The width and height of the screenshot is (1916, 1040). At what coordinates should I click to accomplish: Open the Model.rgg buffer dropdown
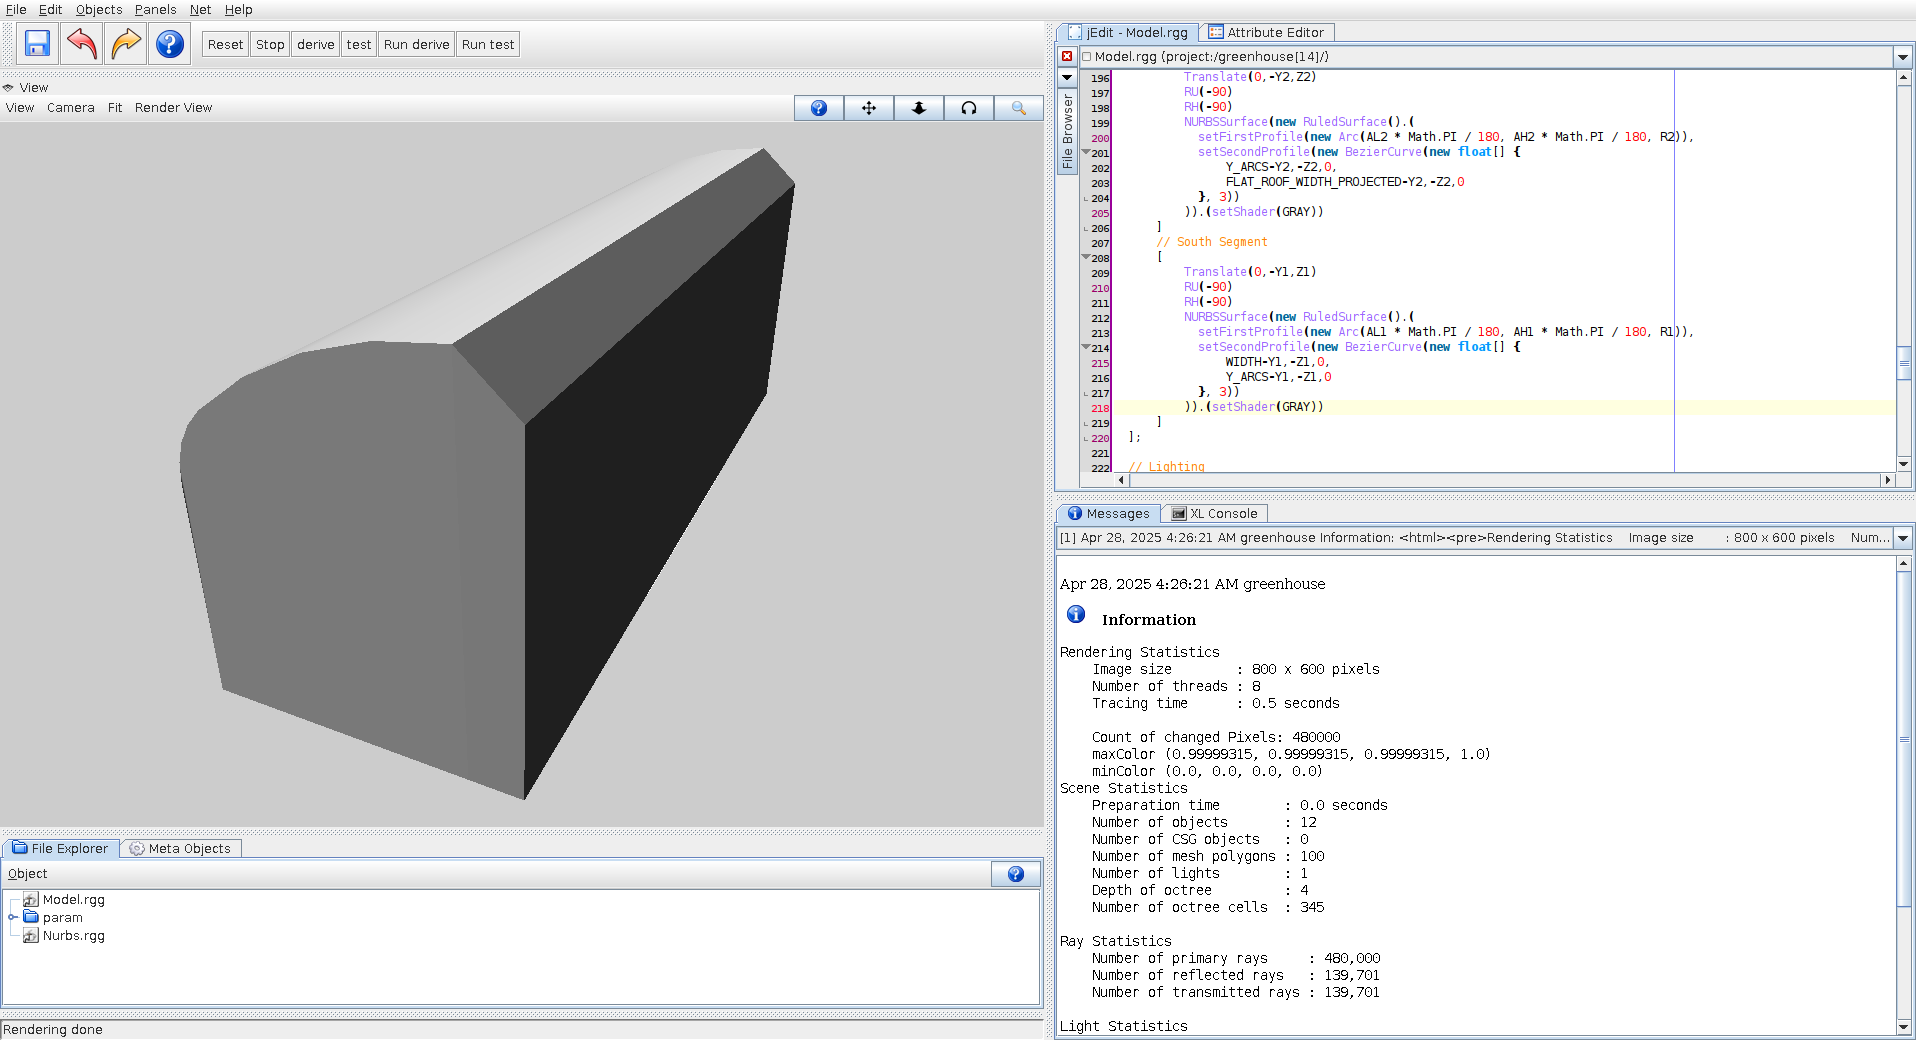(1903, 57)
